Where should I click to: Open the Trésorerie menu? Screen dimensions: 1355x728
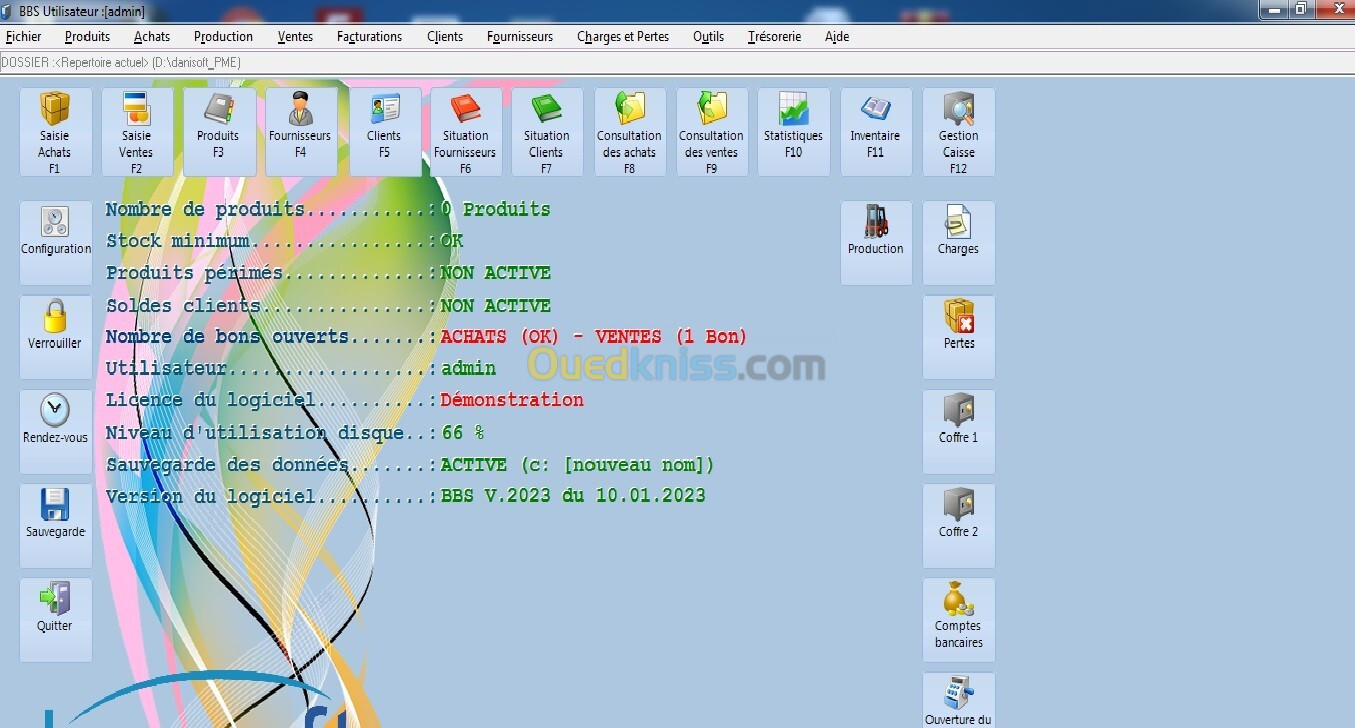click(x=775, y=37)
